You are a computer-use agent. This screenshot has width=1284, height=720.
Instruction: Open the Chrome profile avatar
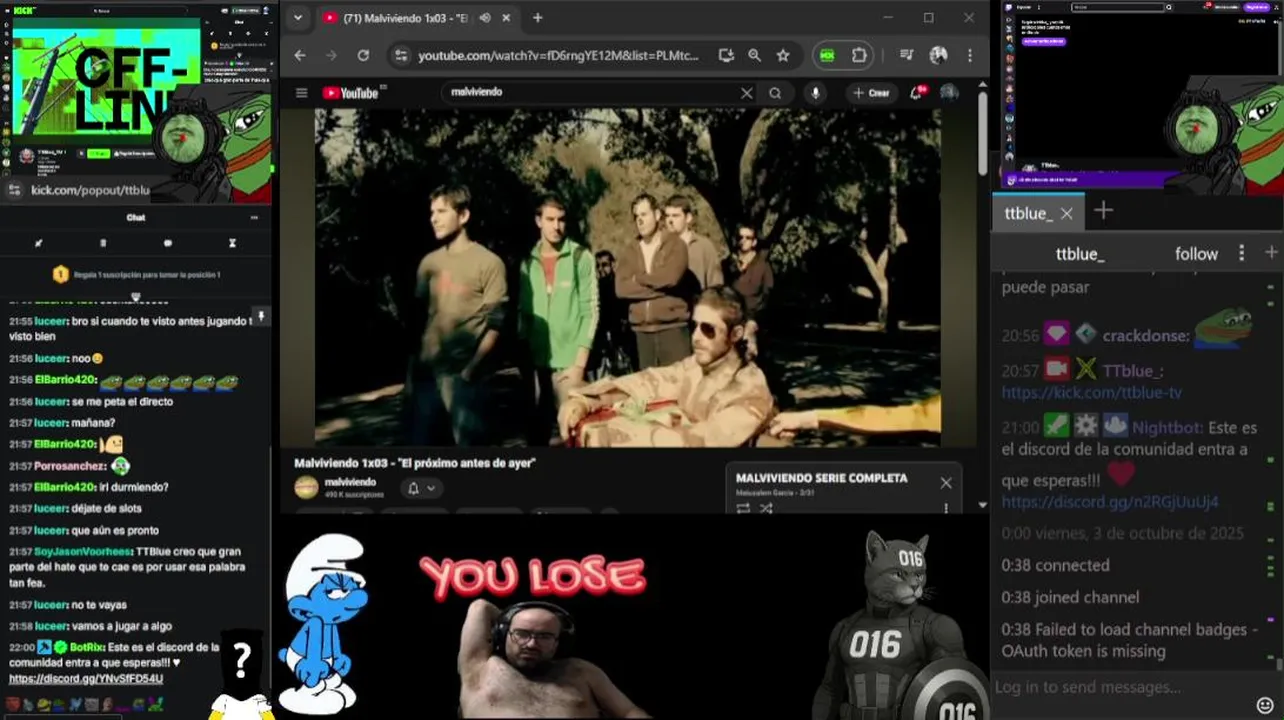coord(938,56)
